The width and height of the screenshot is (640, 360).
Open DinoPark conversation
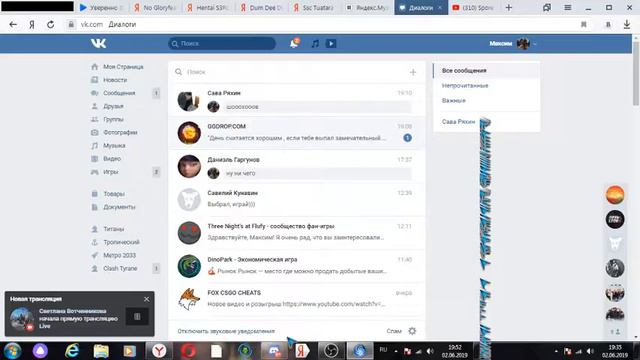[296, 266]
